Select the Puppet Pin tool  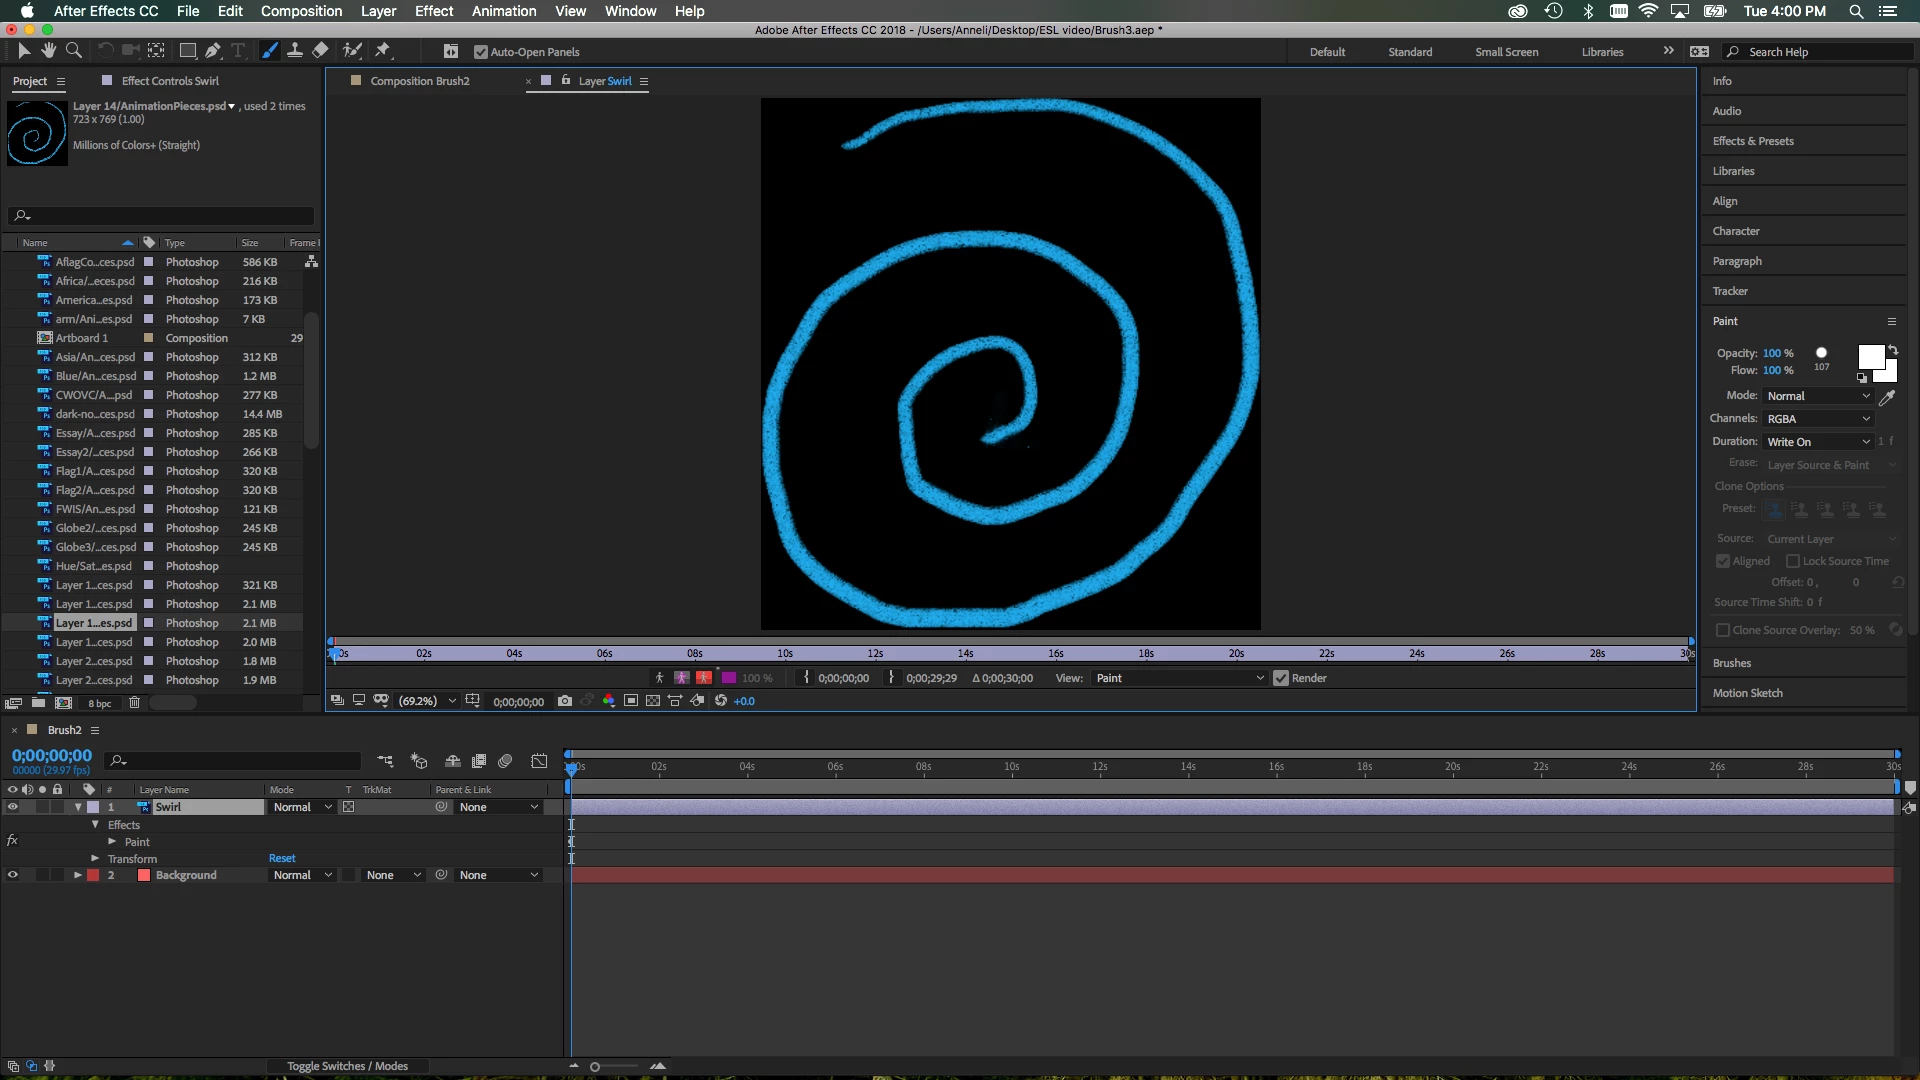coord(382,50)
